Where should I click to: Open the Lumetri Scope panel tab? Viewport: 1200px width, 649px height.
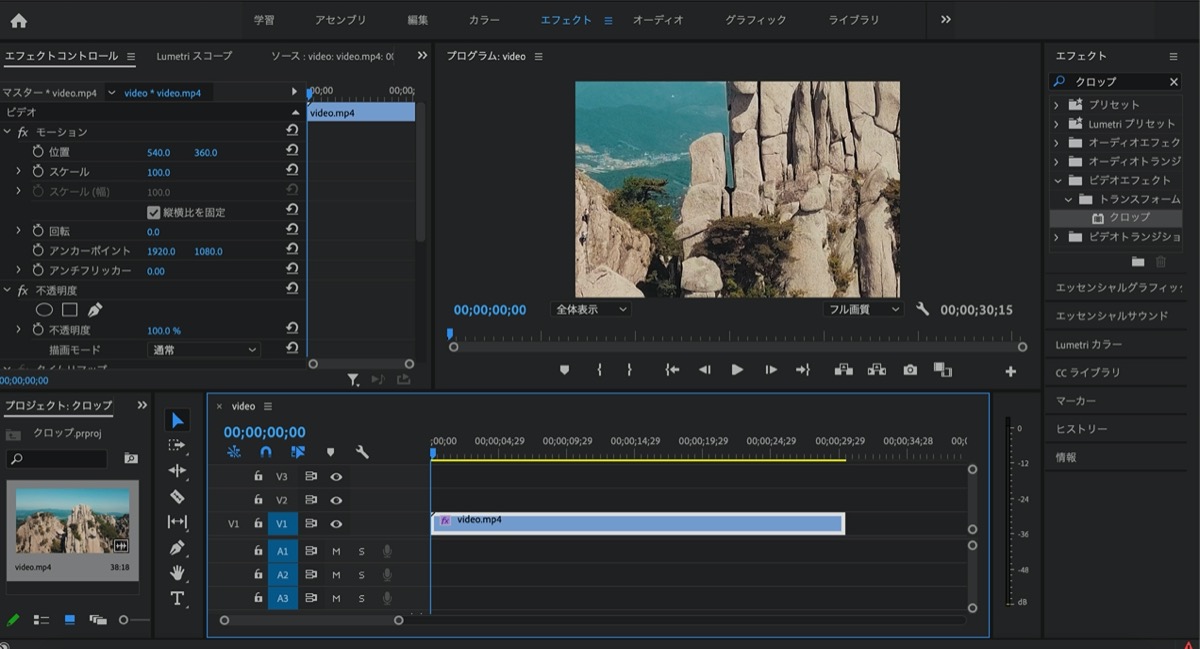pos(194,56)
